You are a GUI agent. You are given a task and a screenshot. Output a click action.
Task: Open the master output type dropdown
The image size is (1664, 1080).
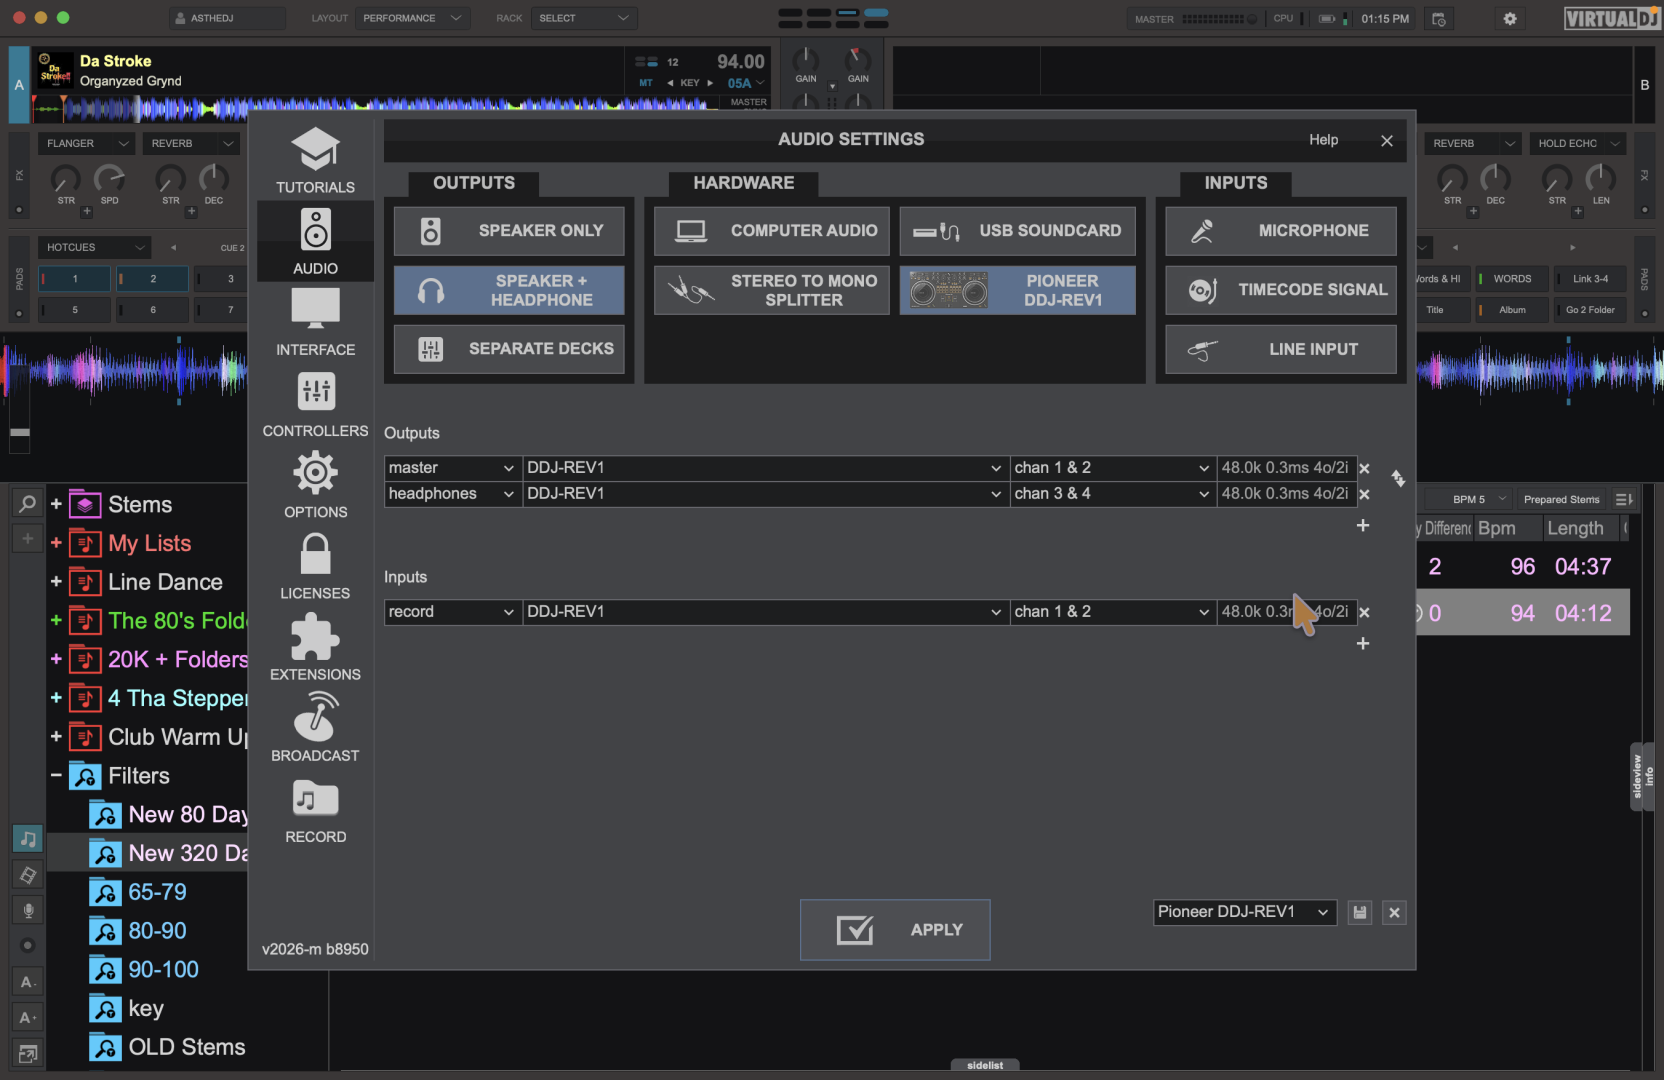click(452, 468)
